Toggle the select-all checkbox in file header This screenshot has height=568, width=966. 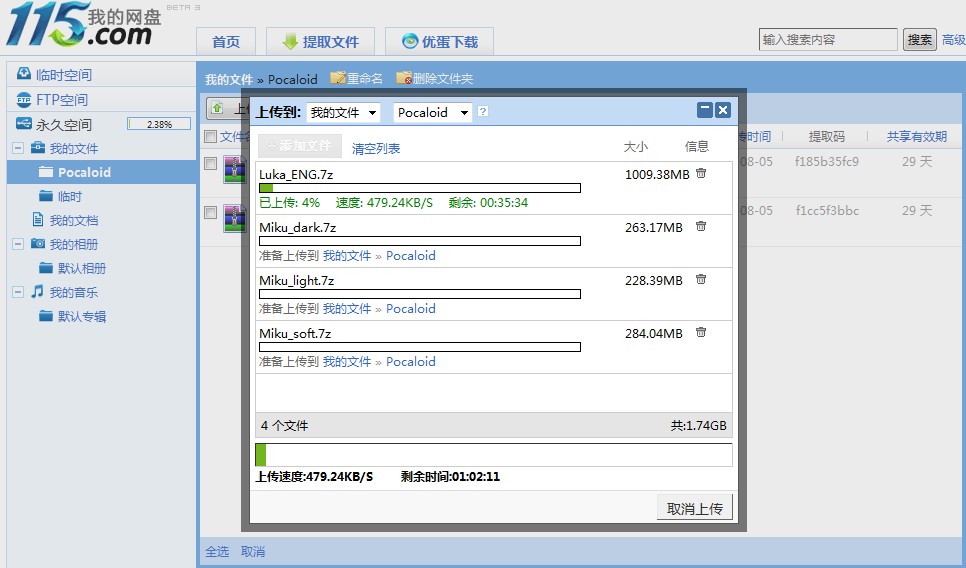click(x=211, y=136)
